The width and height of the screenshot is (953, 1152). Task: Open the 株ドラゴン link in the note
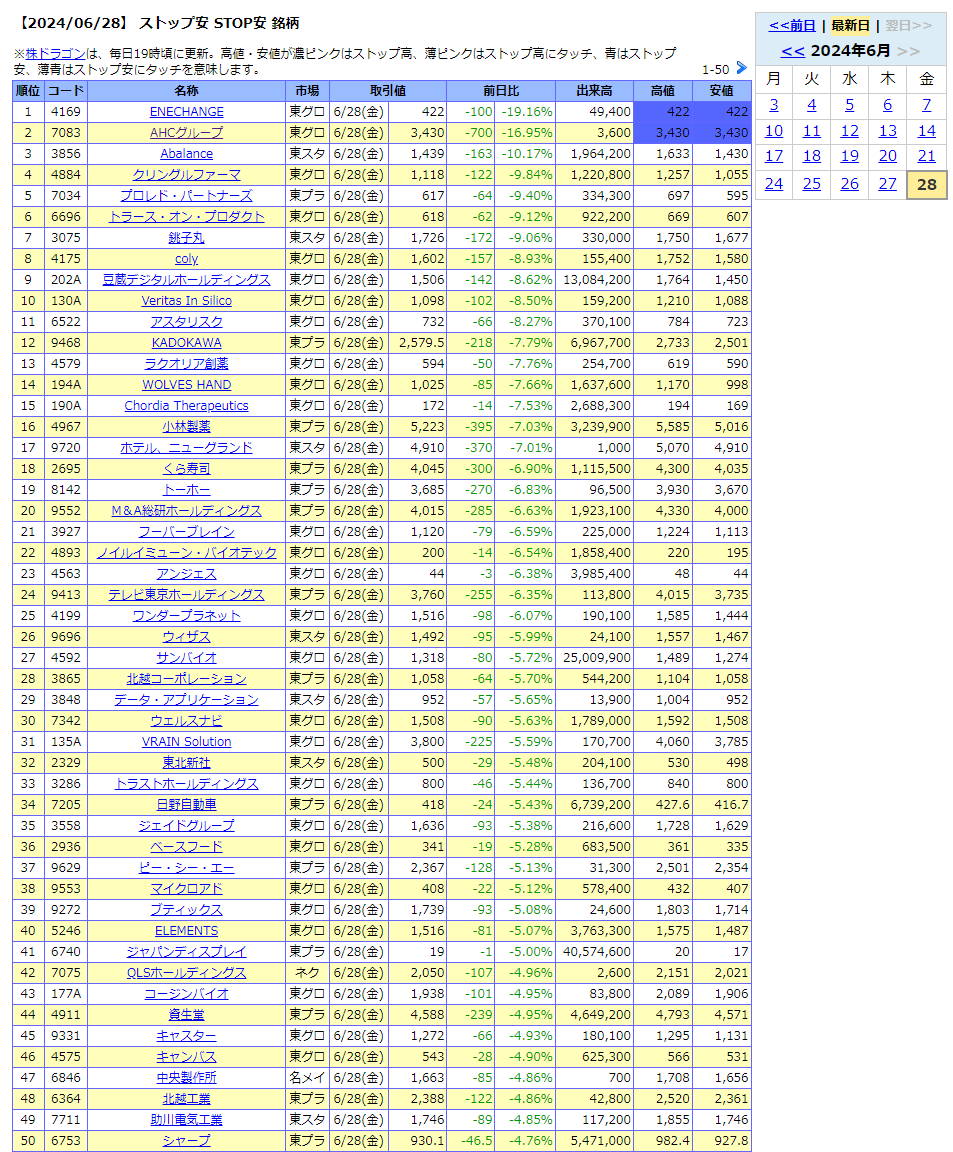point(55,54)
